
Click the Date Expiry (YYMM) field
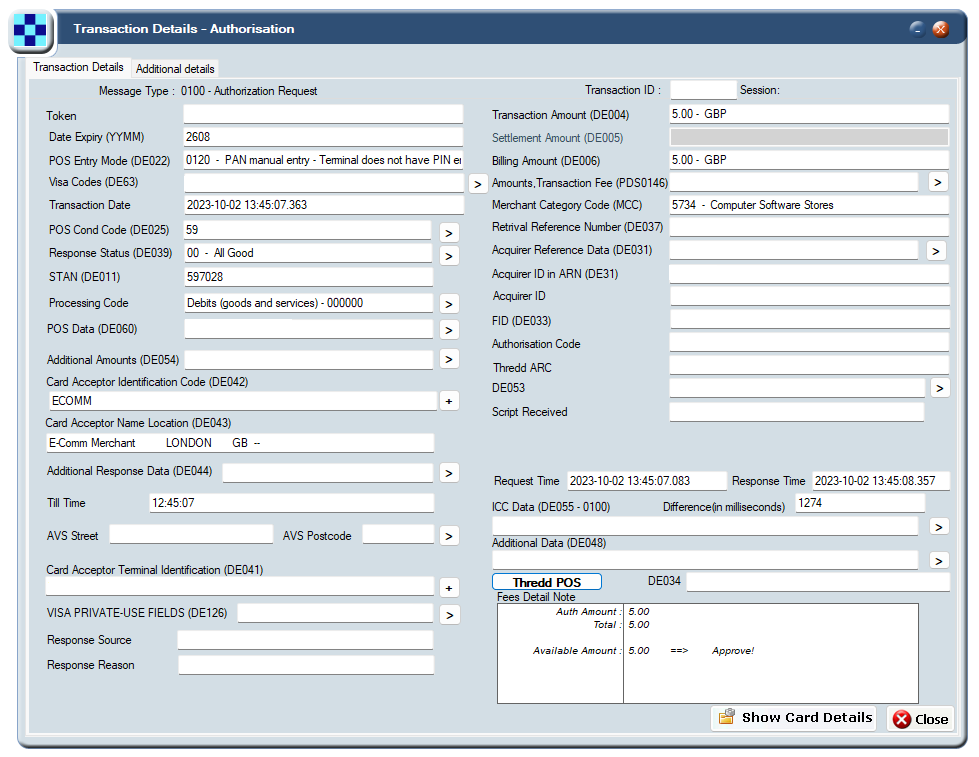pyautogui.click(x=323, y=137)
